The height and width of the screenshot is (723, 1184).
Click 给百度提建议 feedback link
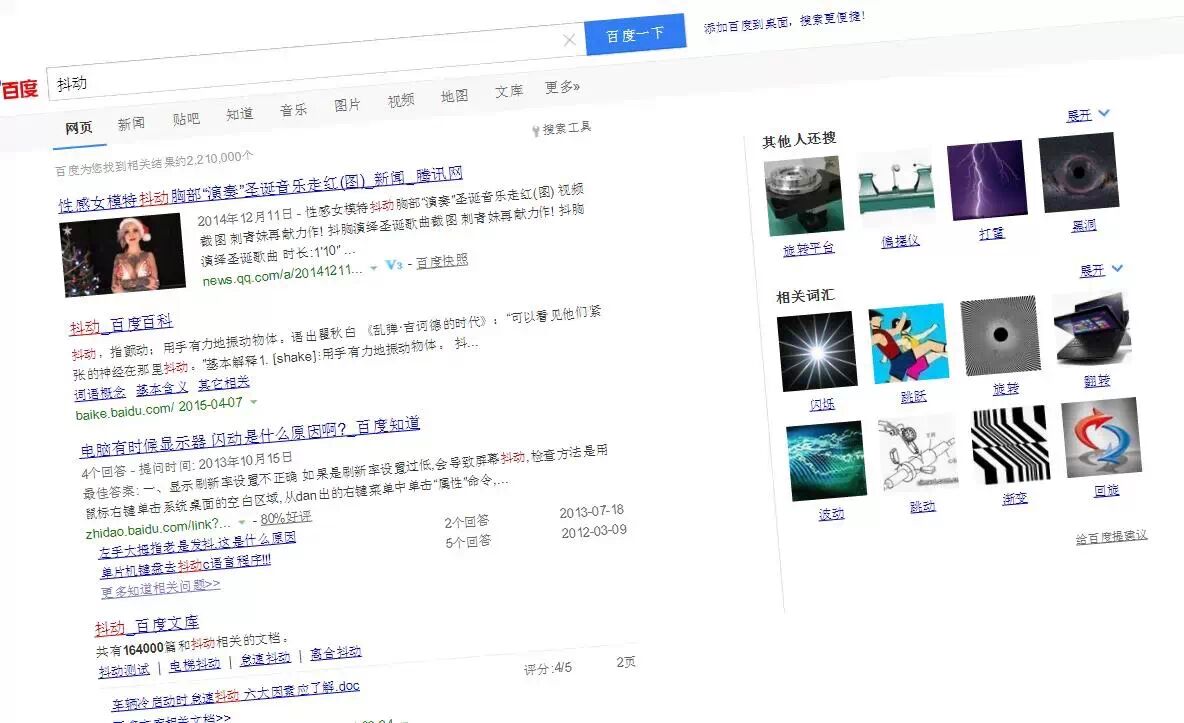pyautogui.click(x=1112, y=536)
